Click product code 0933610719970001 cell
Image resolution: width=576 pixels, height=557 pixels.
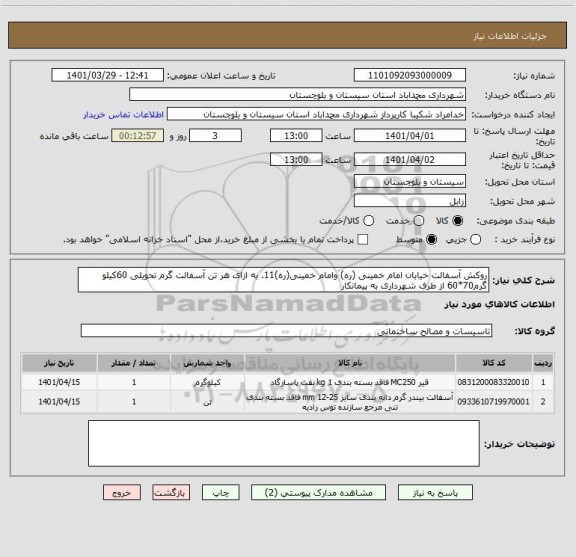pyautogui.click(x=494, y=402)
